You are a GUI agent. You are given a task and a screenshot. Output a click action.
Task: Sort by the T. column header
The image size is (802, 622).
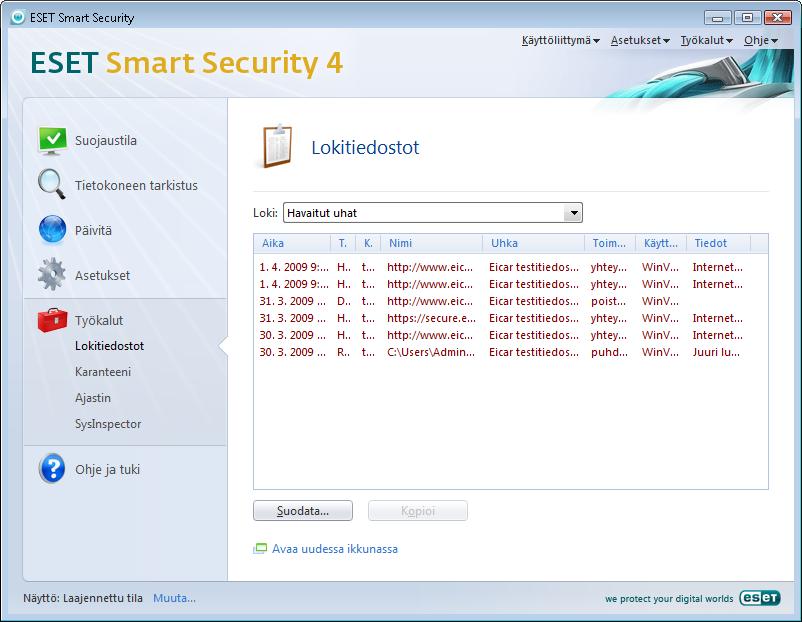pyautogui.click(x=343, y=243)
